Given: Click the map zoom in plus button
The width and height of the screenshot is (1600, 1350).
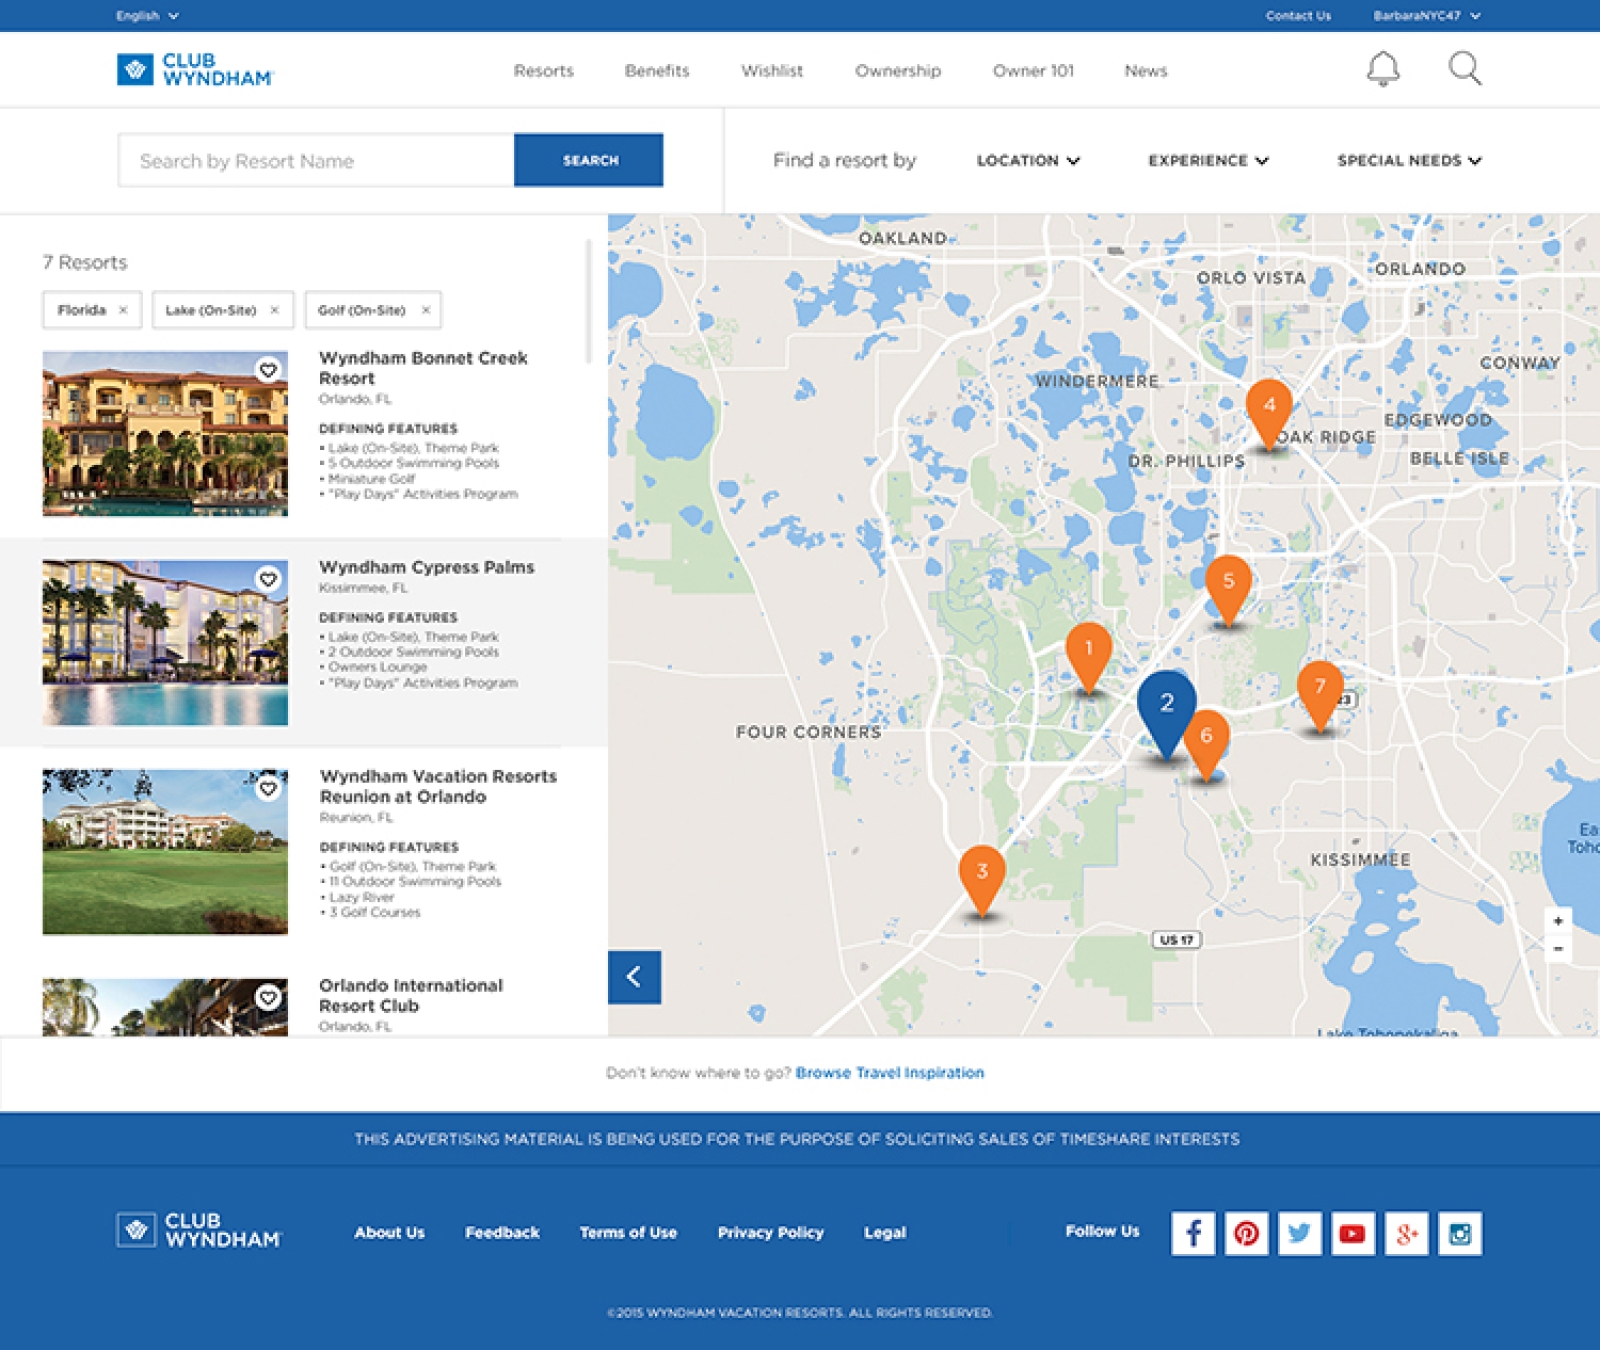Looking at the screenshot, I should point(1558,921).
